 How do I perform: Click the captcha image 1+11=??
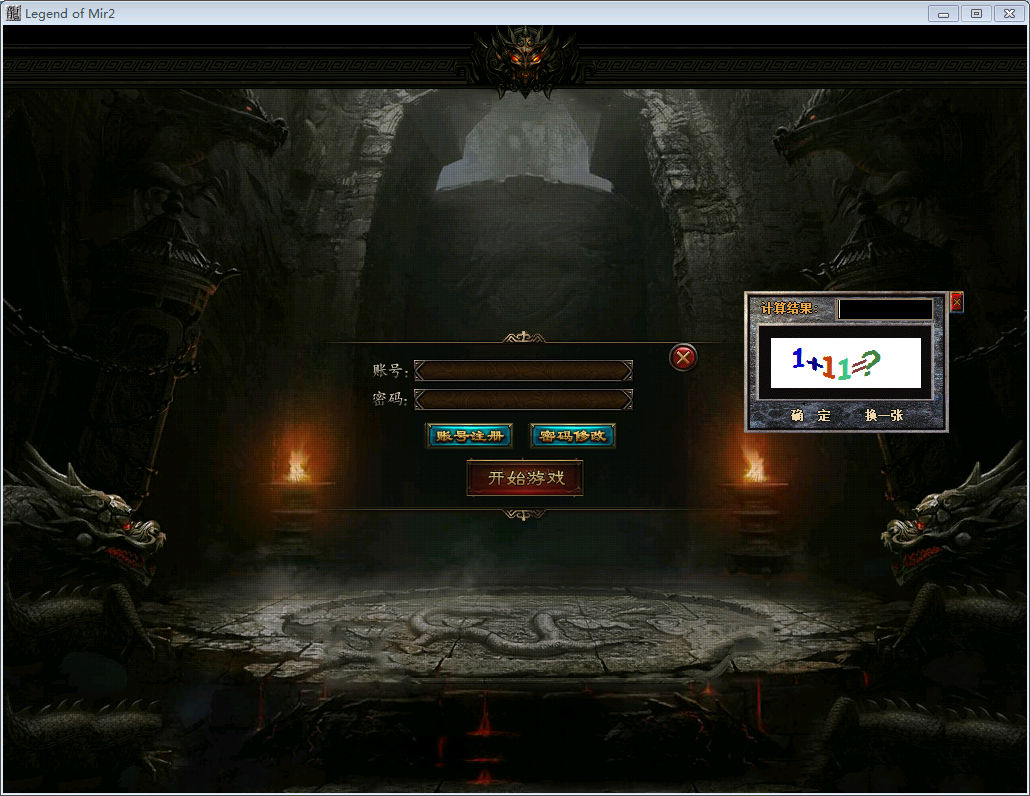pos(845,363)
